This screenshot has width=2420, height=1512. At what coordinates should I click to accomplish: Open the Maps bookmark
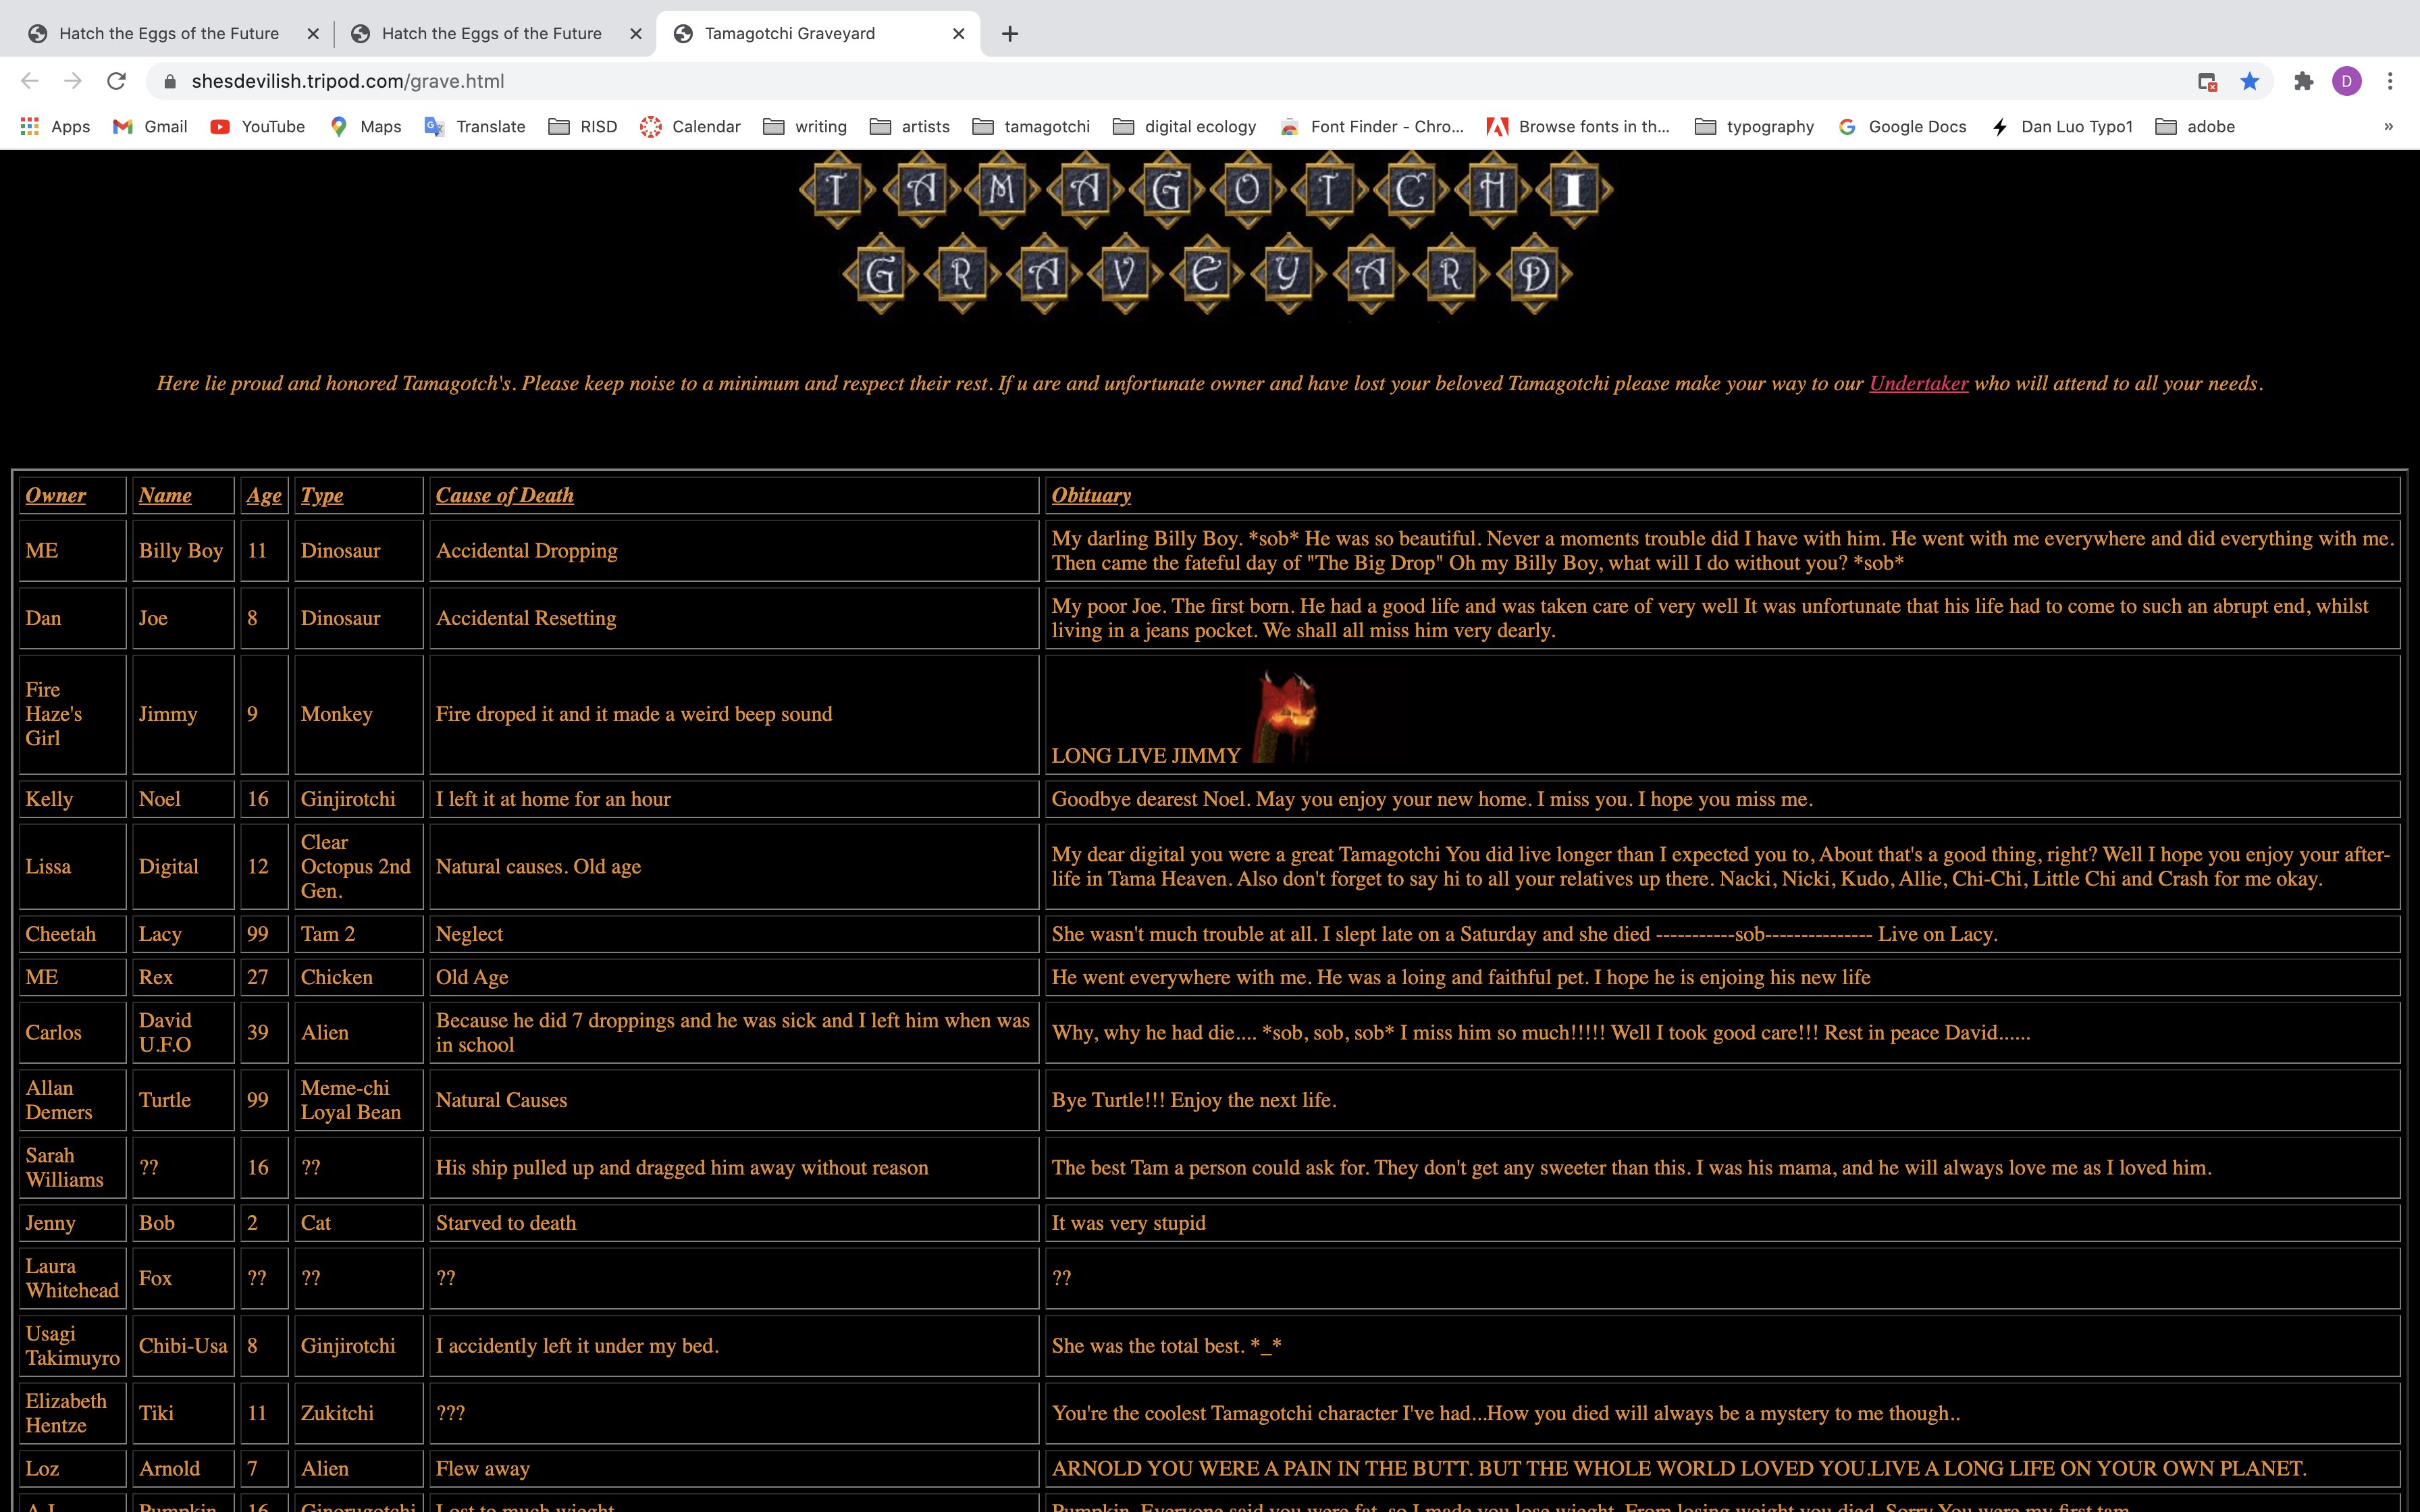point(365,127)
